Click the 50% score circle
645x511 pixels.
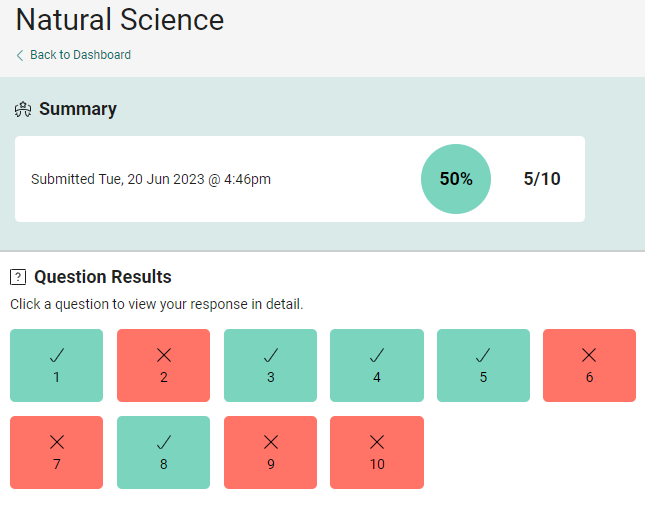(x=456, y=179)
